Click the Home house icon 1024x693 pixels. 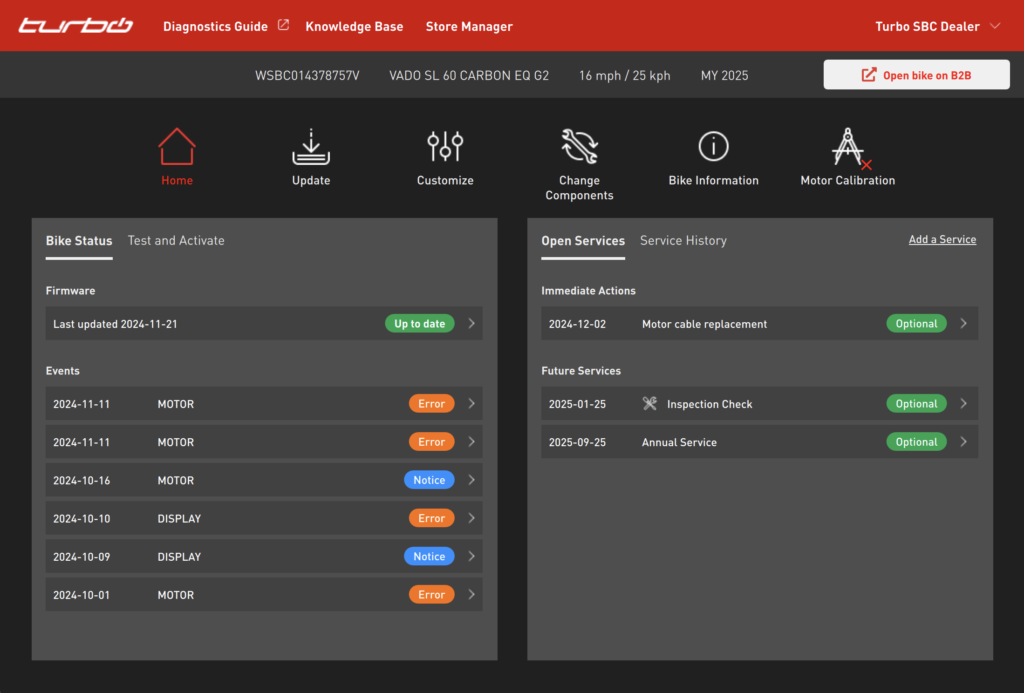point(177,147)
